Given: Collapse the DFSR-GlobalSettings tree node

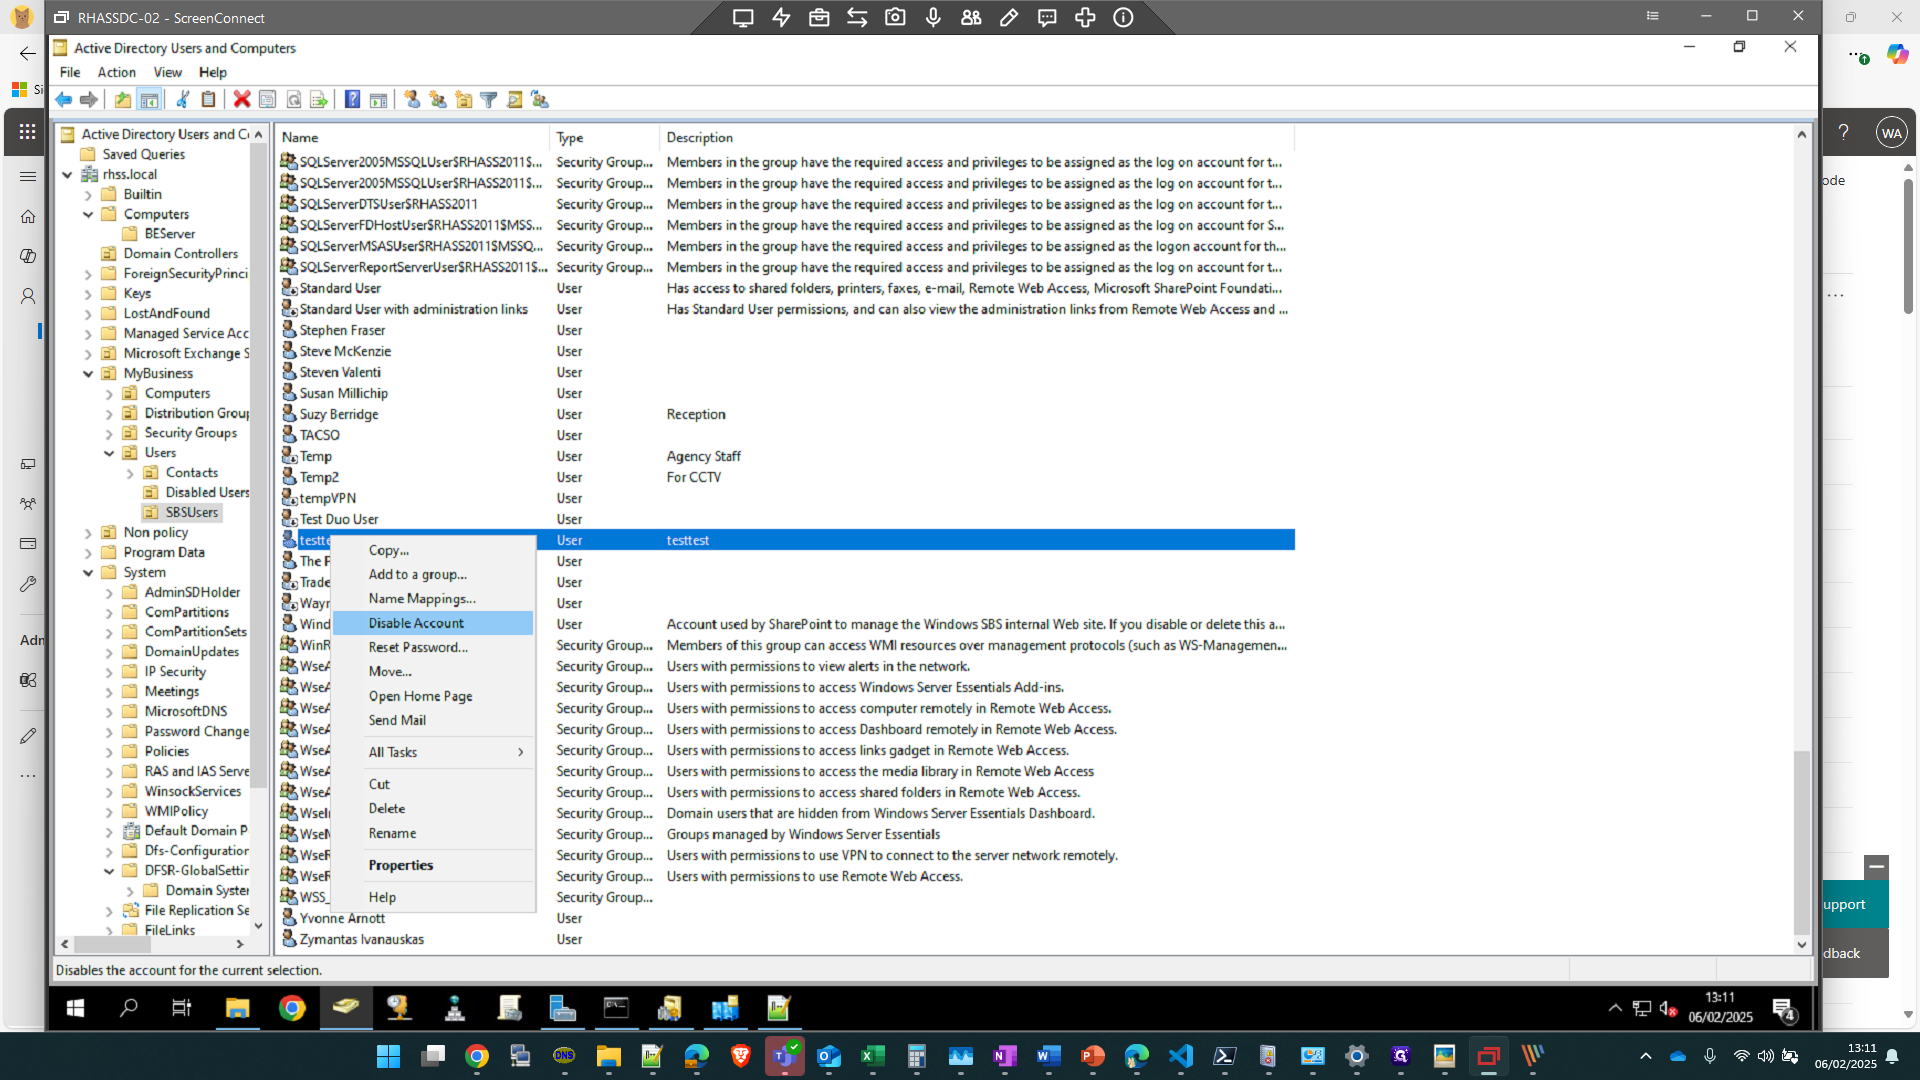Looking at the screenshot, I should pos(109,871).
